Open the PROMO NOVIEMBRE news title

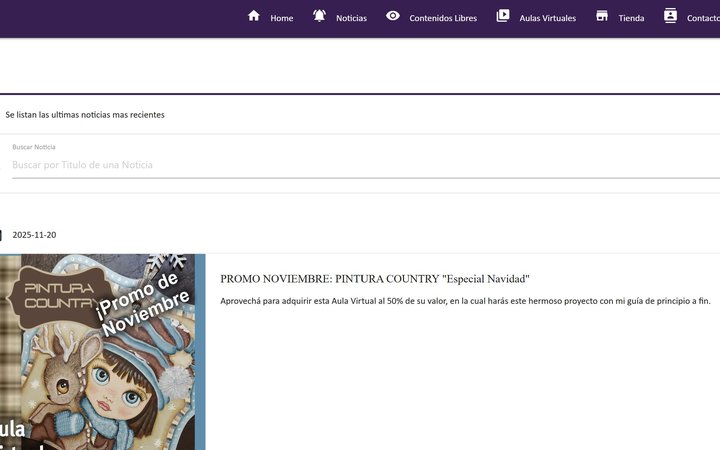pos(375,279)
